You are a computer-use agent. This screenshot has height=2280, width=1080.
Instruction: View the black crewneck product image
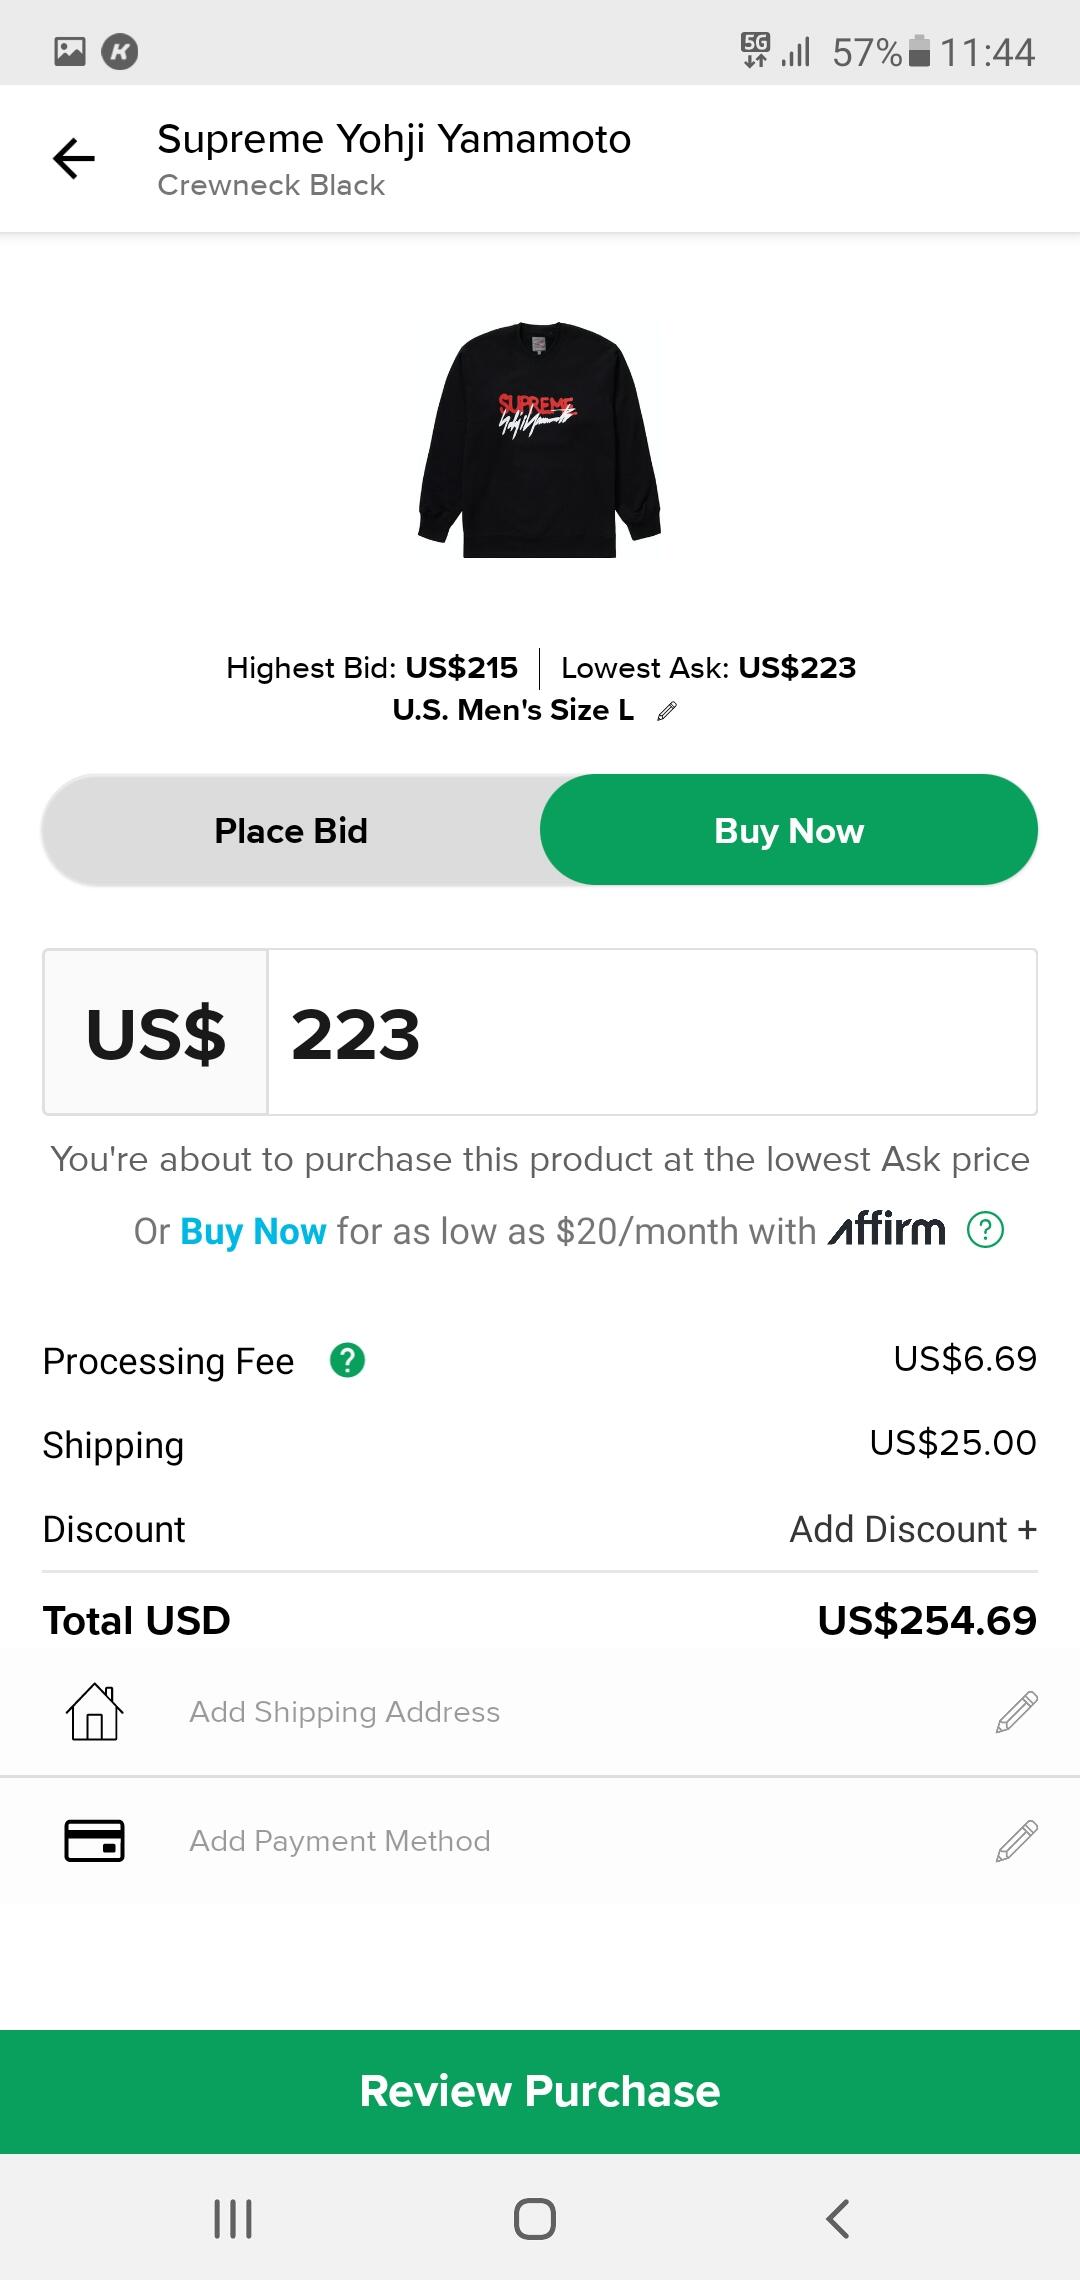[540, 440]
